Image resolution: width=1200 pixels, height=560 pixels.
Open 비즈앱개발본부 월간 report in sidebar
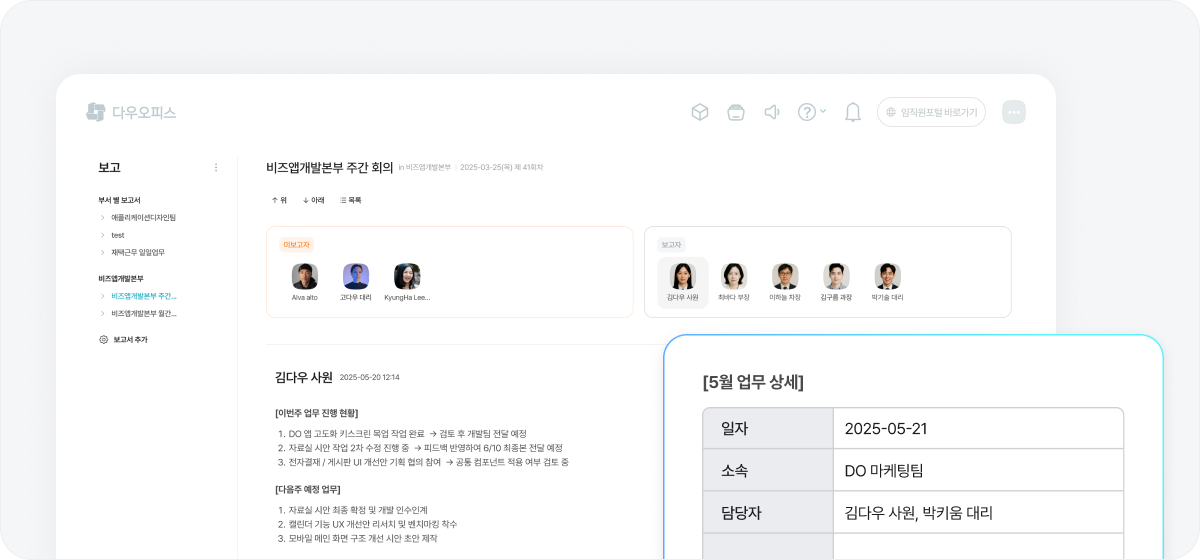point(144,313)
